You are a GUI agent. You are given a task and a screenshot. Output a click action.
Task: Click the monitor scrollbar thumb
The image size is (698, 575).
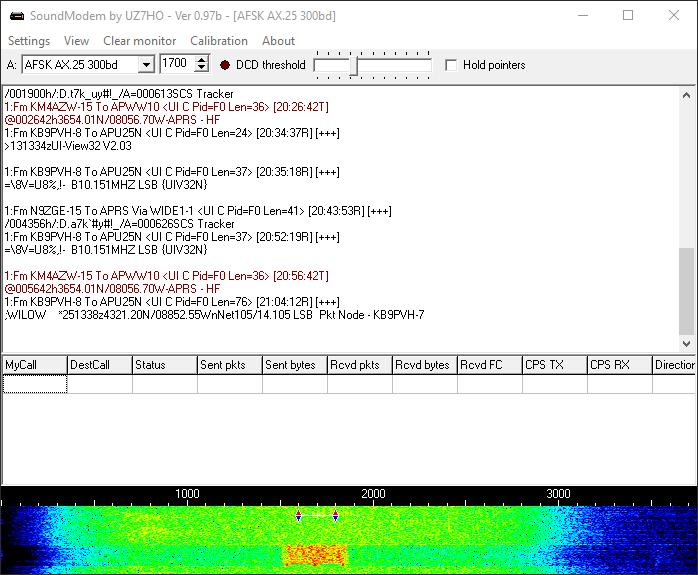pos(686,291)
